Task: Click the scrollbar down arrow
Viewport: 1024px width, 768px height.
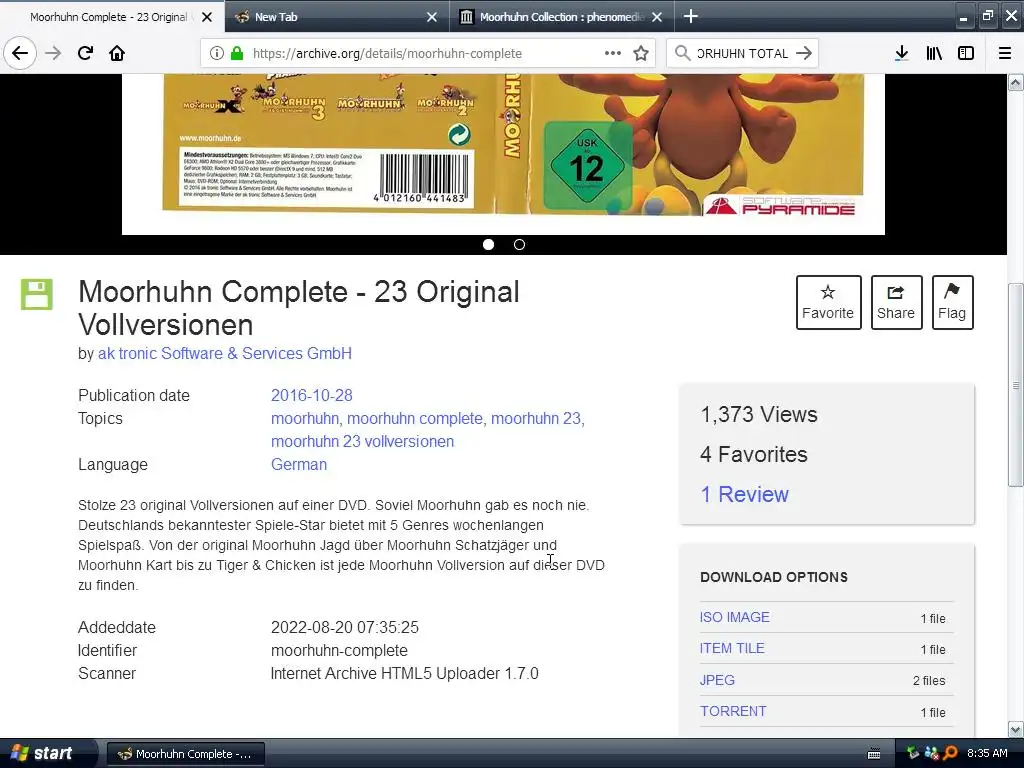Action: (x=1015, y=729)
